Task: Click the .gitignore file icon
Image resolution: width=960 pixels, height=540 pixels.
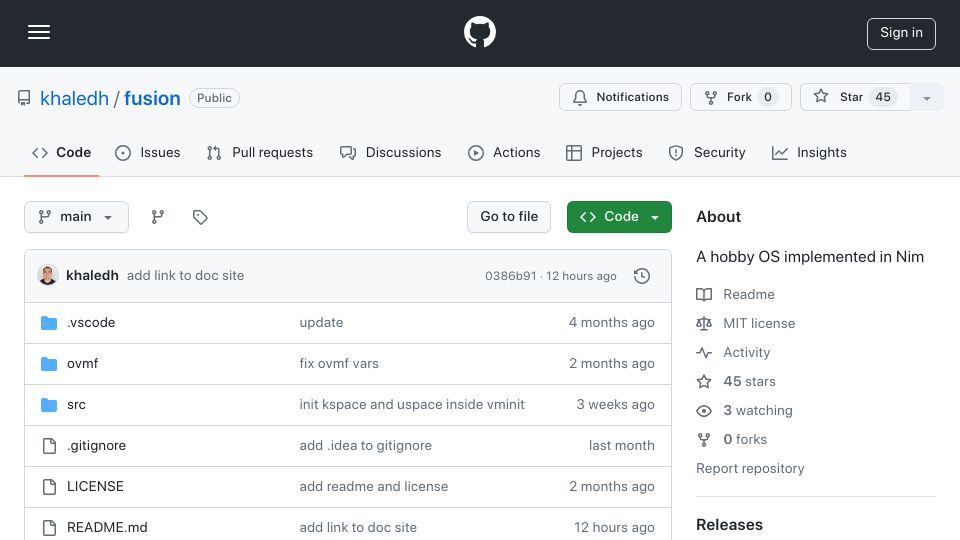Action: click(x=49, y=446)
